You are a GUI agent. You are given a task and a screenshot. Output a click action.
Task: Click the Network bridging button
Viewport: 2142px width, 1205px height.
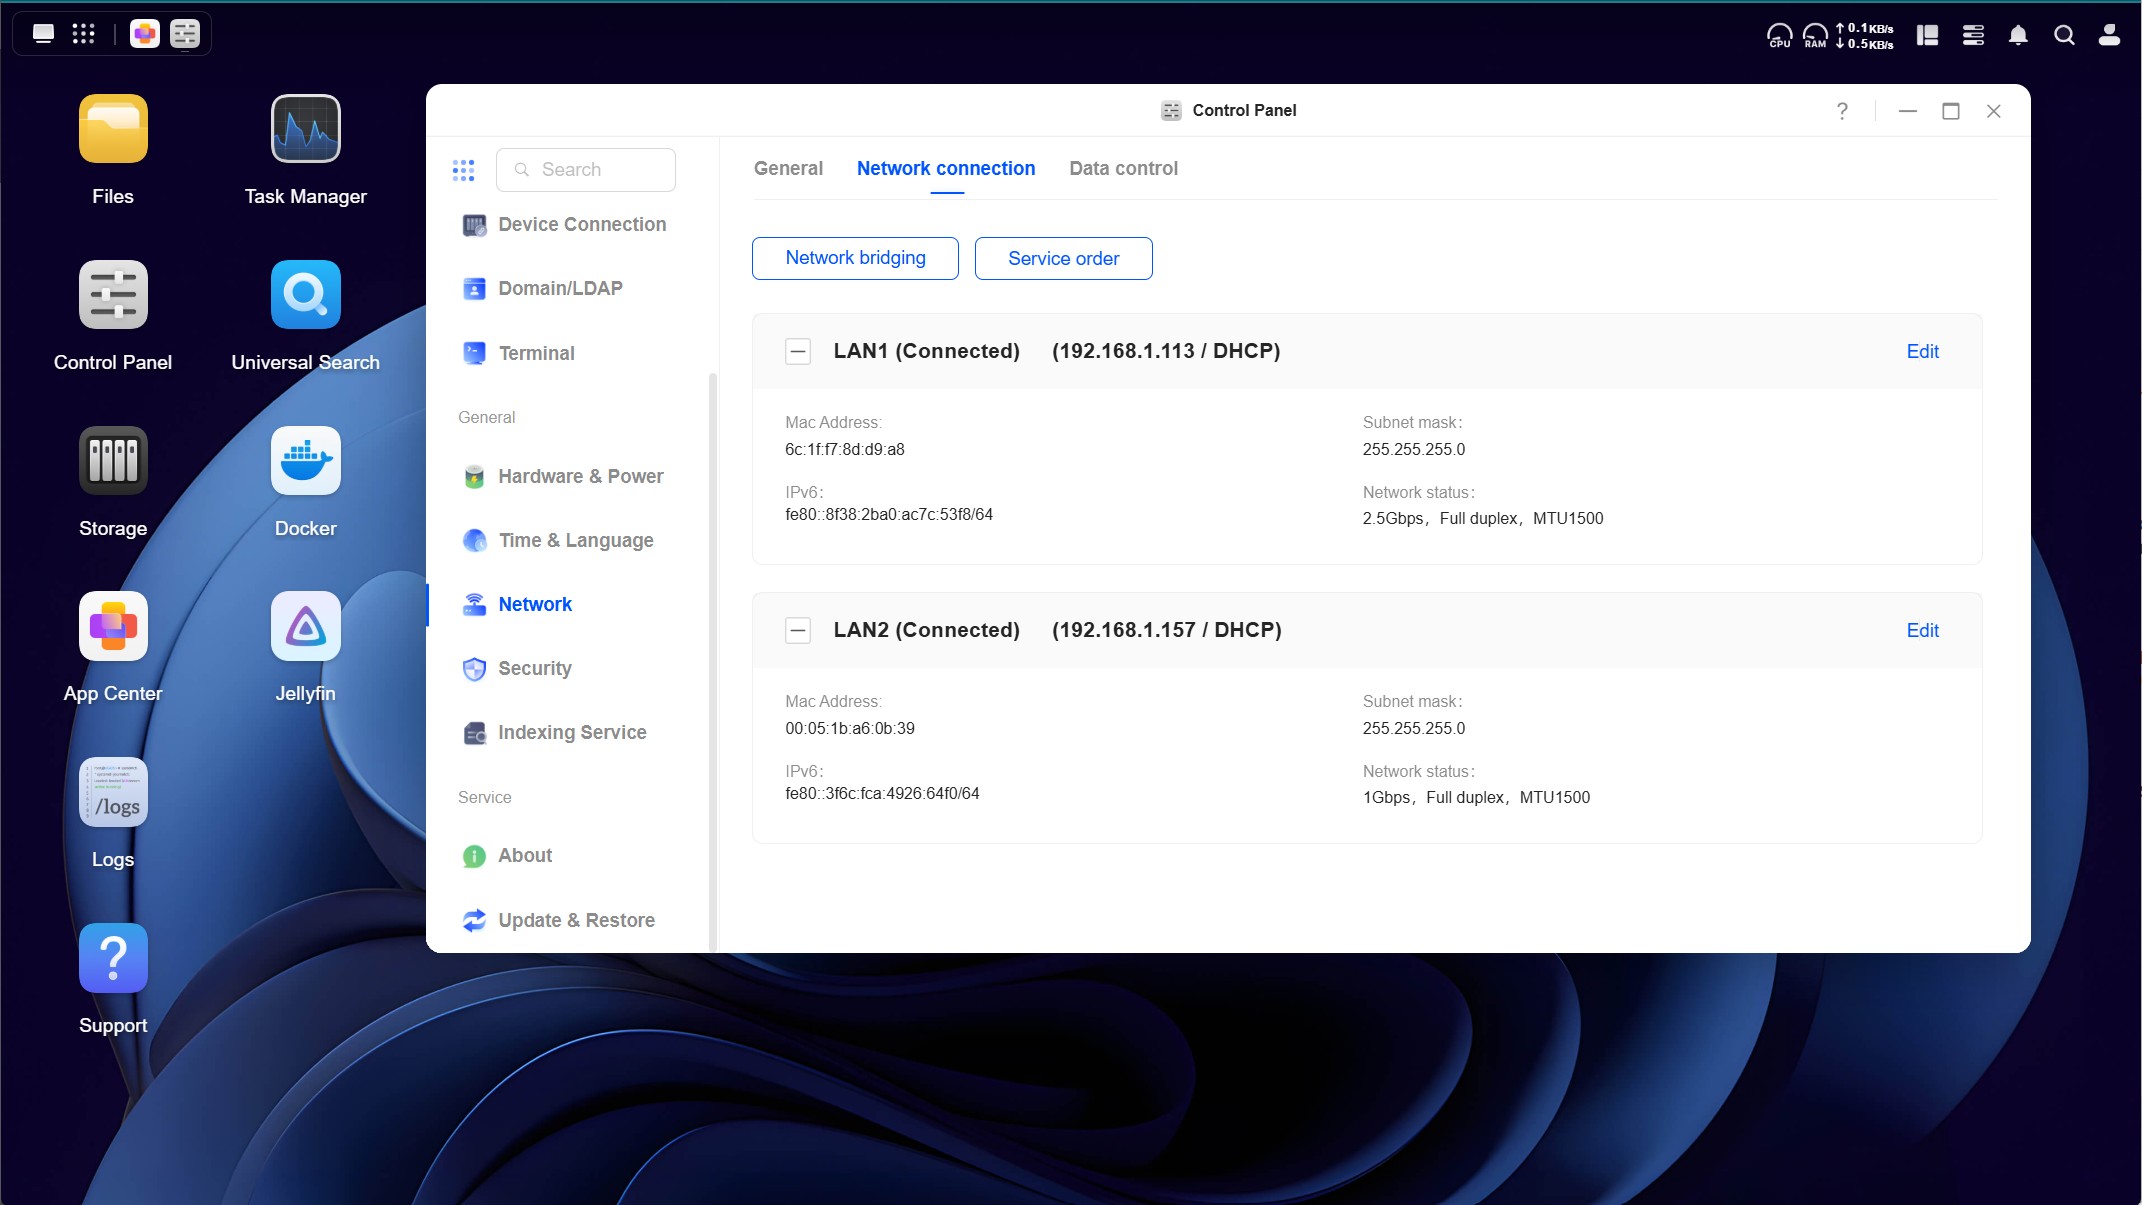point(855,258)
